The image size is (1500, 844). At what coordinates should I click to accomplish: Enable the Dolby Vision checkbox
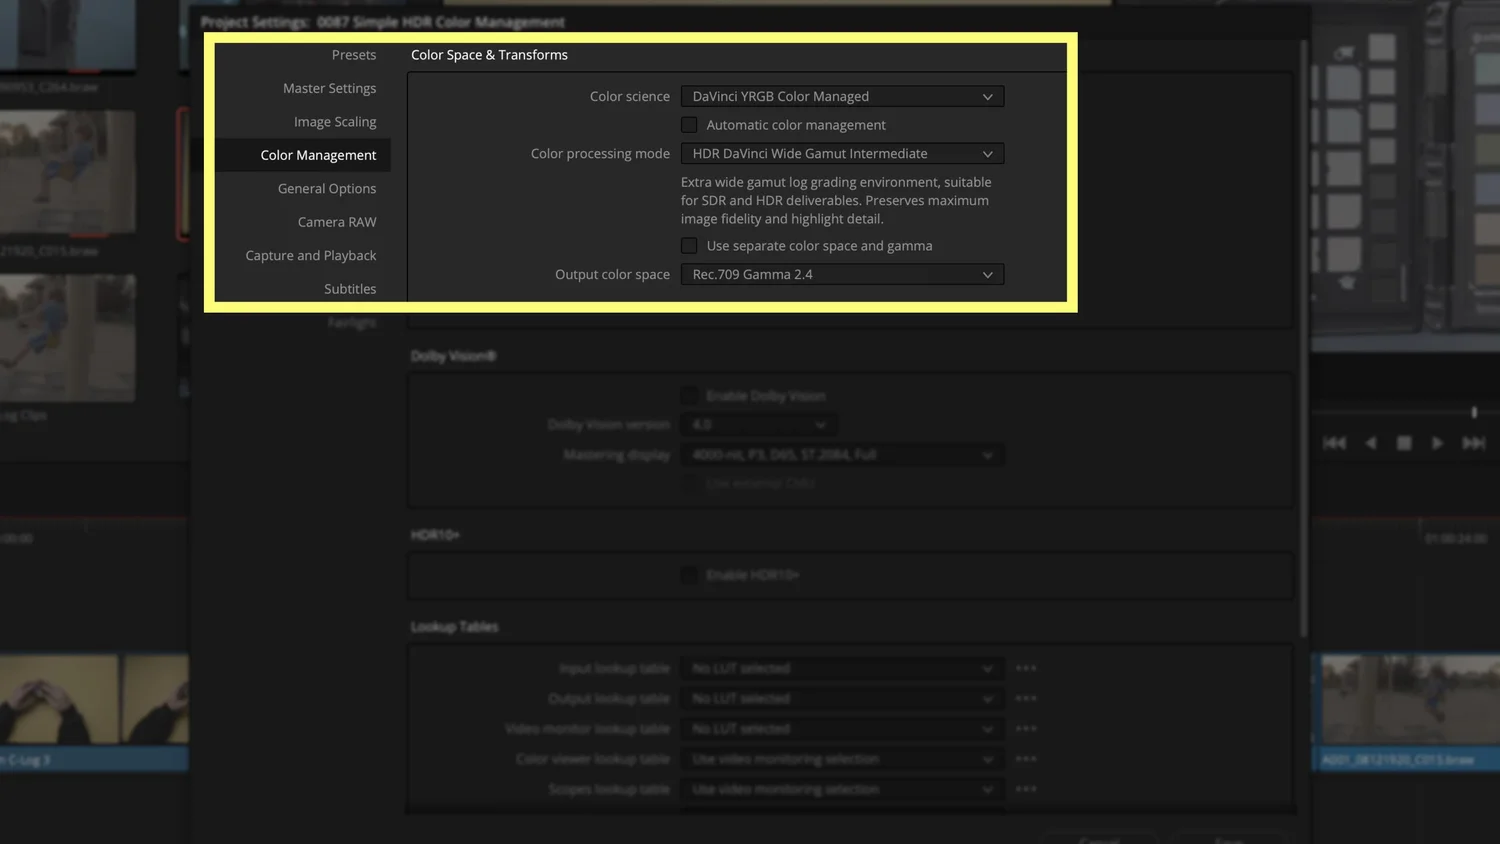pyautogui.click(x=689, y=395)
